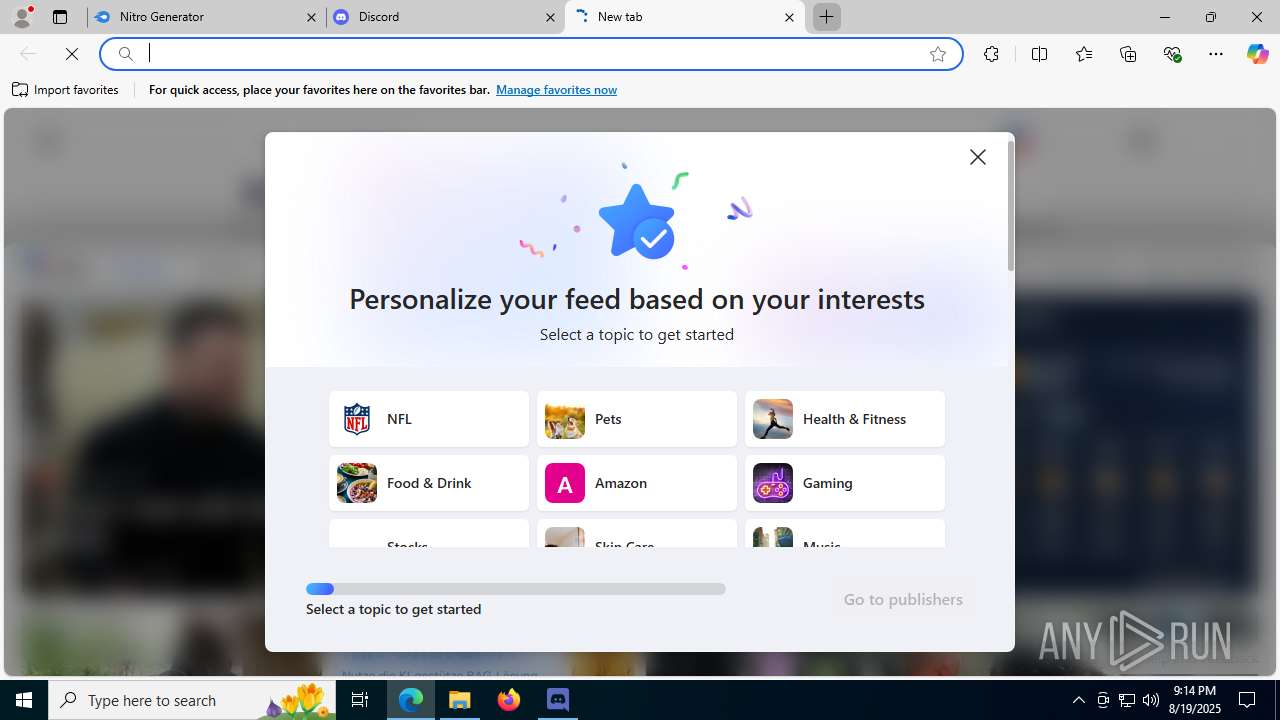Open the Extensions puzzle icon

991,54
